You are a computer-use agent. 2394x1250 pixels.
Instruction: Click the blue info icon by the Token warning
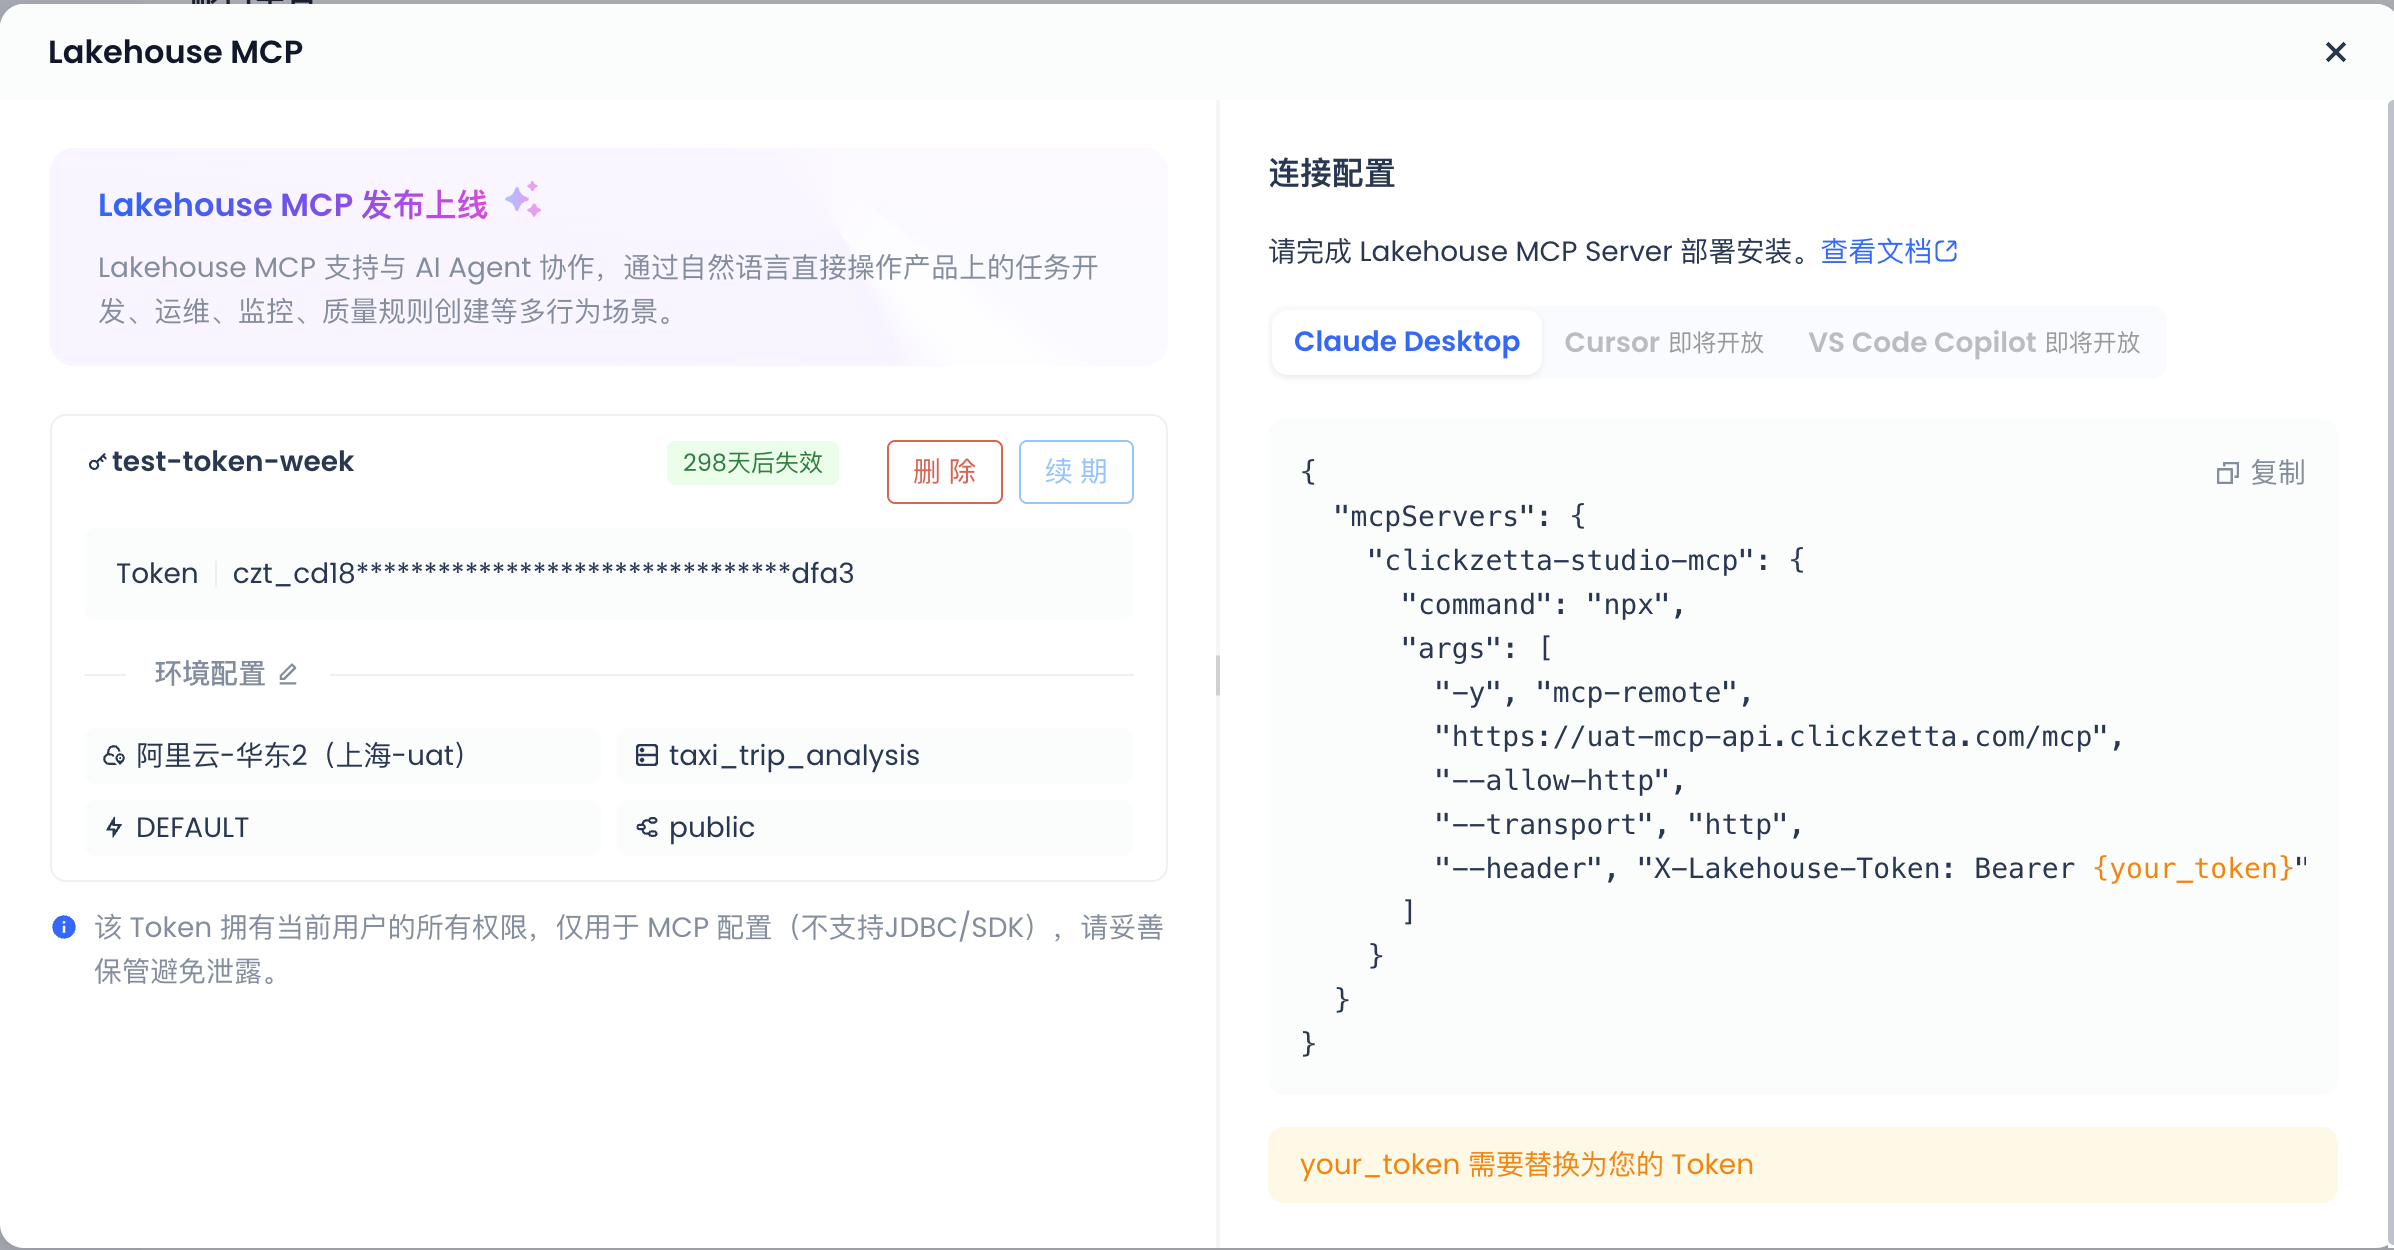(x=64, y=928)
